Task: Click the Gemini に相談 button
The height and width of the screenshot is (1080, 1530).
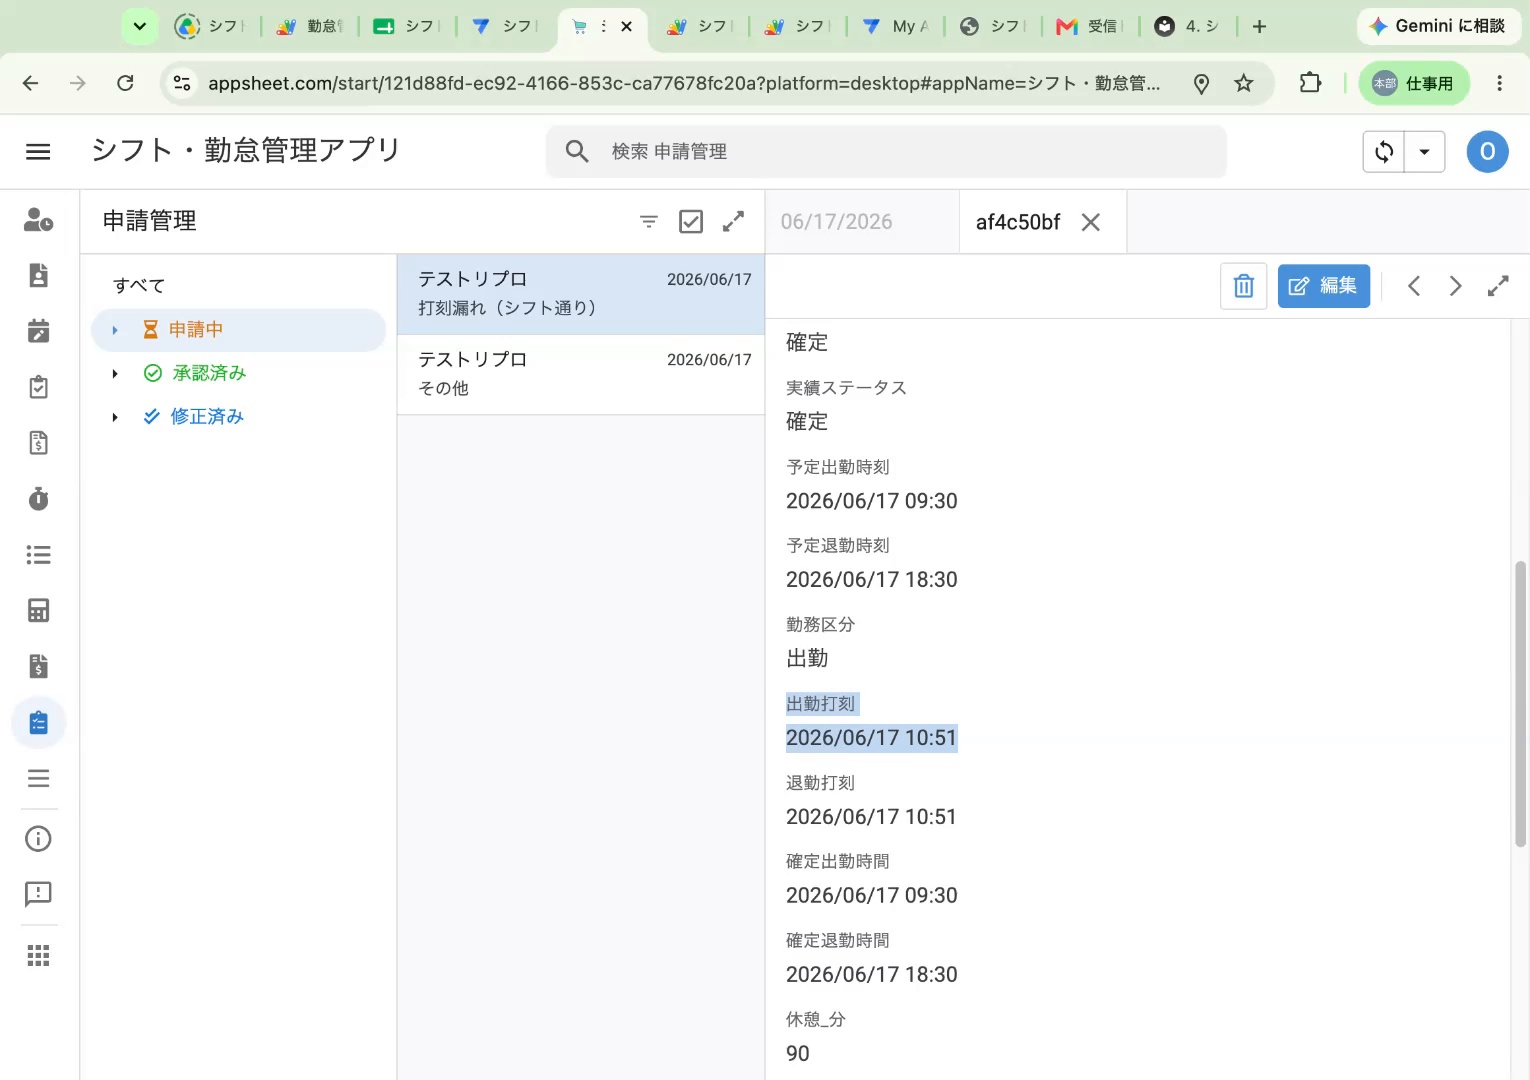Action: 1438,26
